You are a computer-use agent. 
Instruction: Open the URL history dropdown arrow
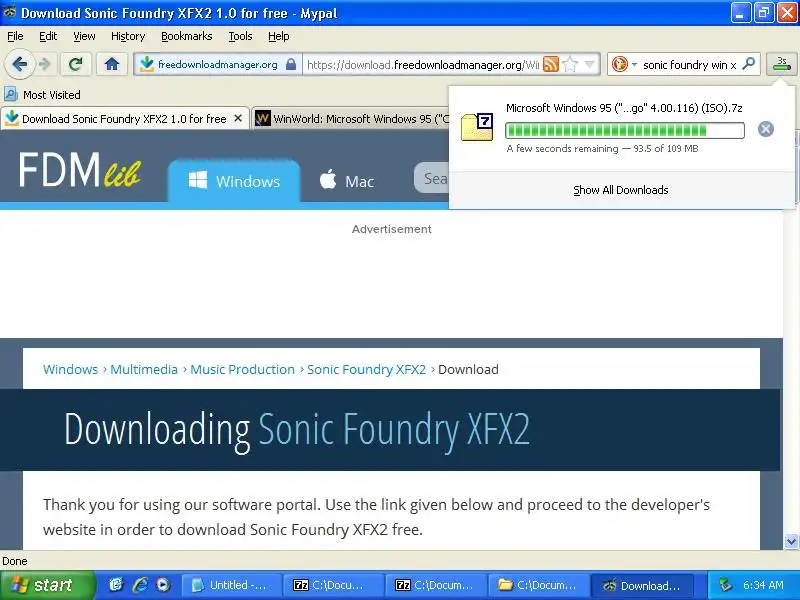pyautogui.click(x=589, y=64)
